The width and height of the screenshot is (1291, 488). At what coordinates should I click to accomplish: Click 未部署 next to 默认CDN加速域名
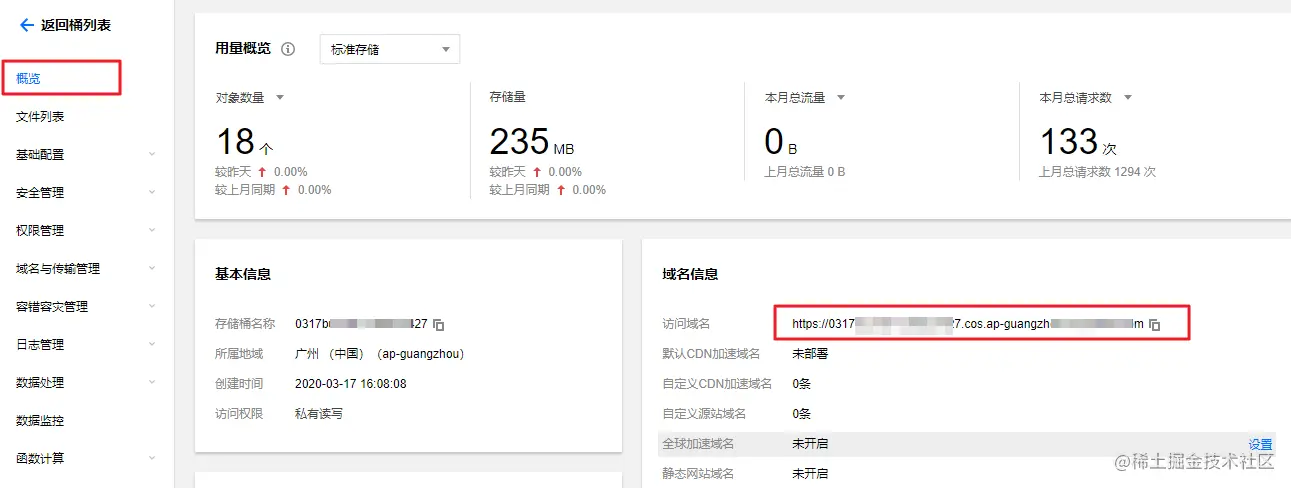(810, 354)
